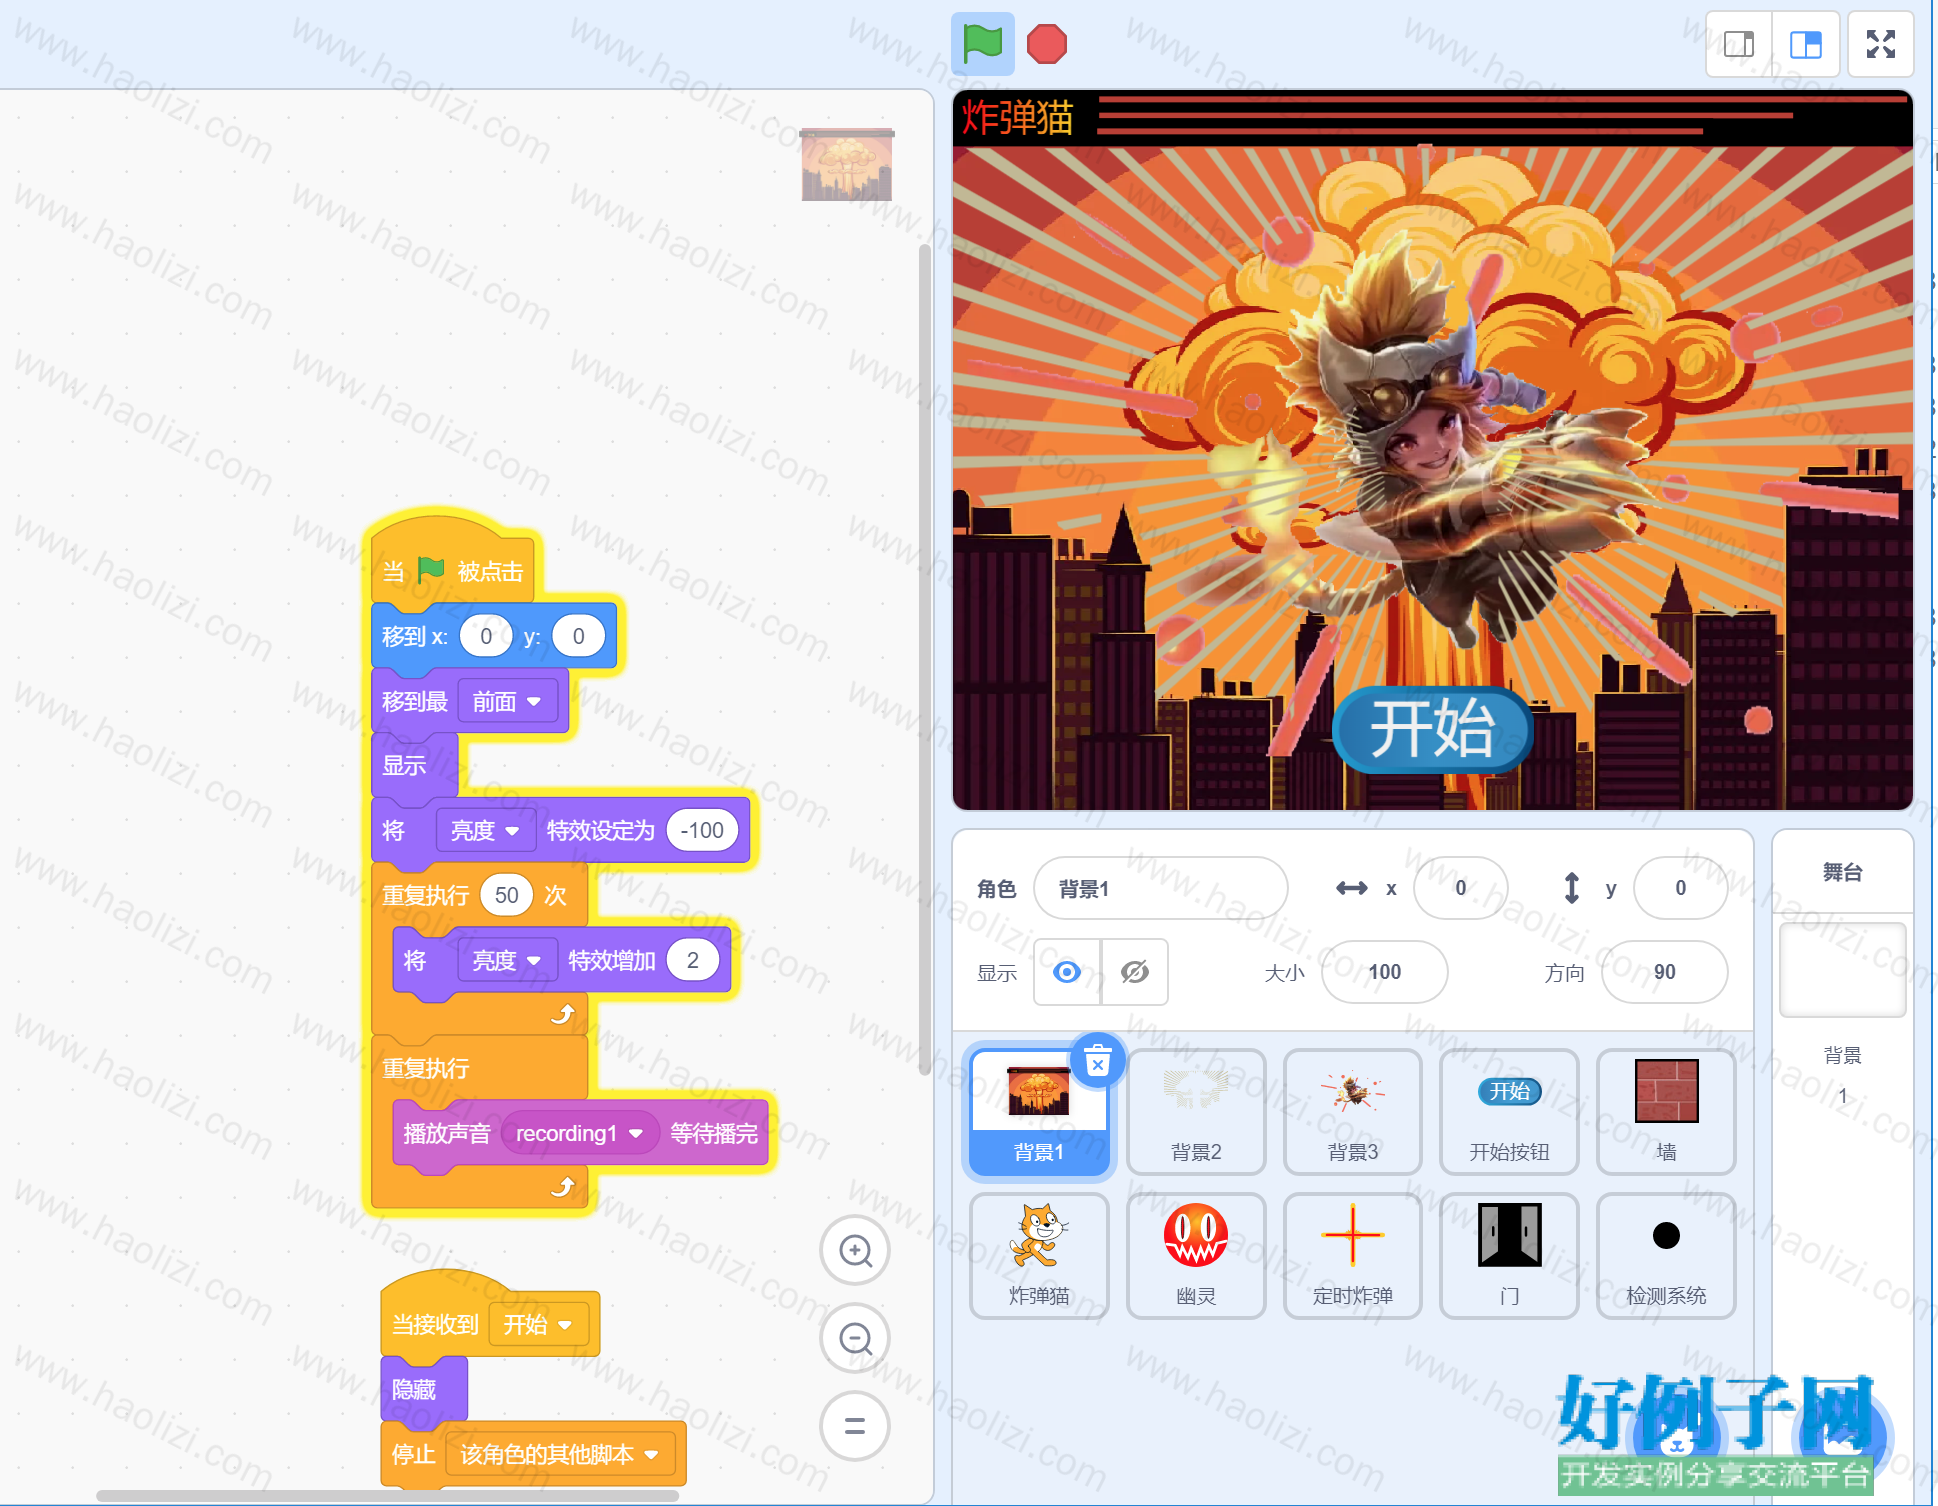
Task: Open the recording1 sound dropdown
Action: (579, 1134)
